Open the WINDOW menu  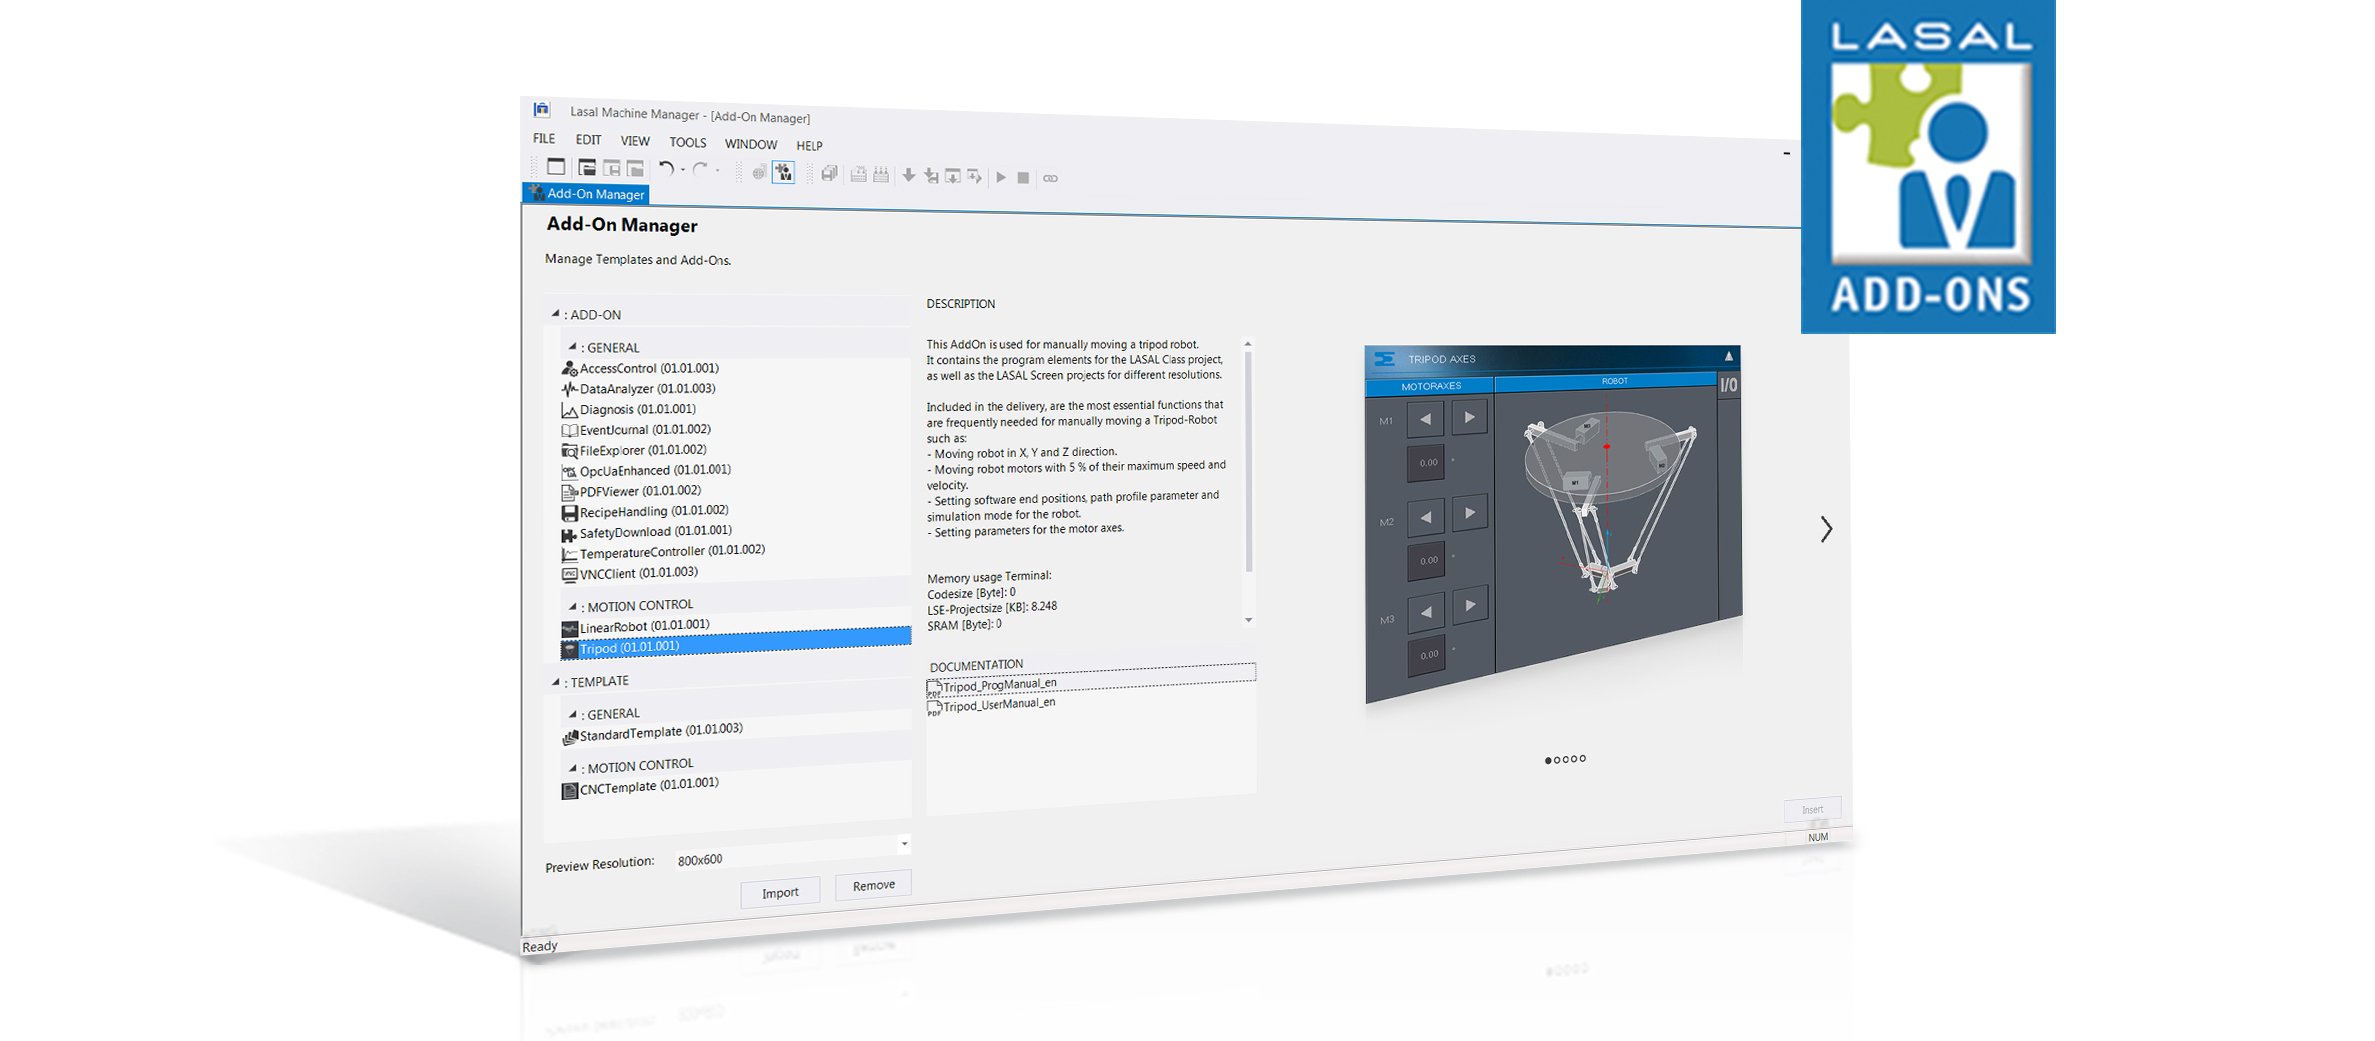[x=751, y=144]
